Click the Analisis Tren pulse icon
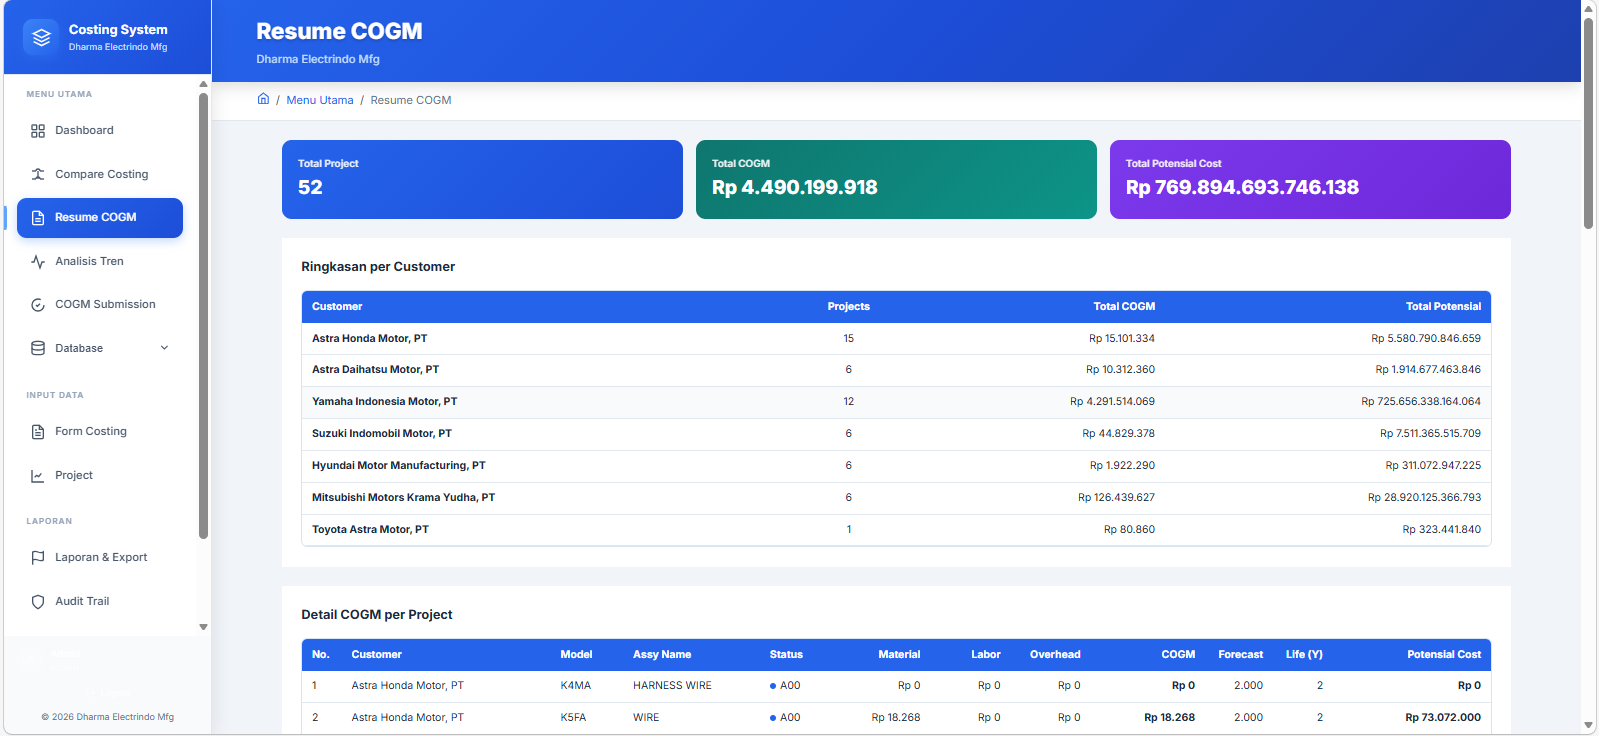The image size is (1599, 736). (x=38, y=262)
